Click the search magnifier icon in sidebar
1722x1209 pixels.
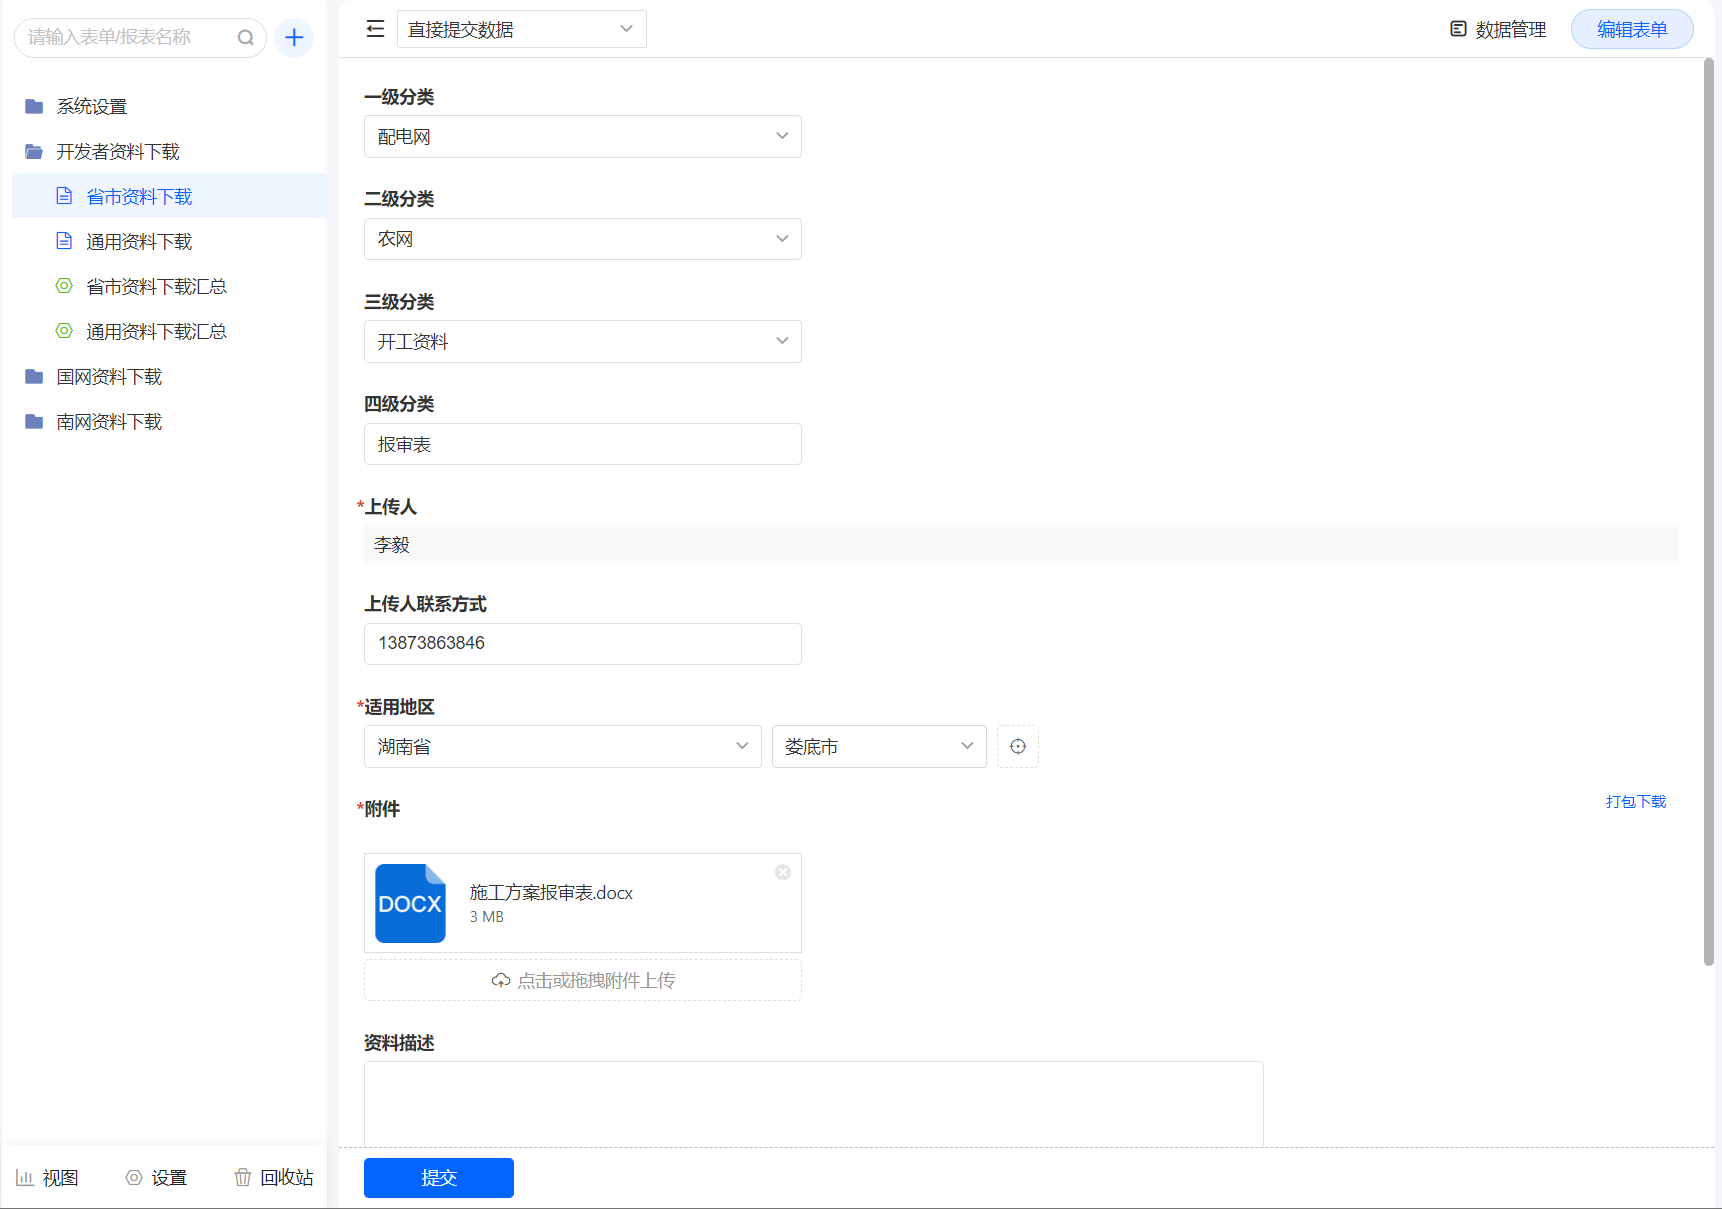[x=245, y=38]
